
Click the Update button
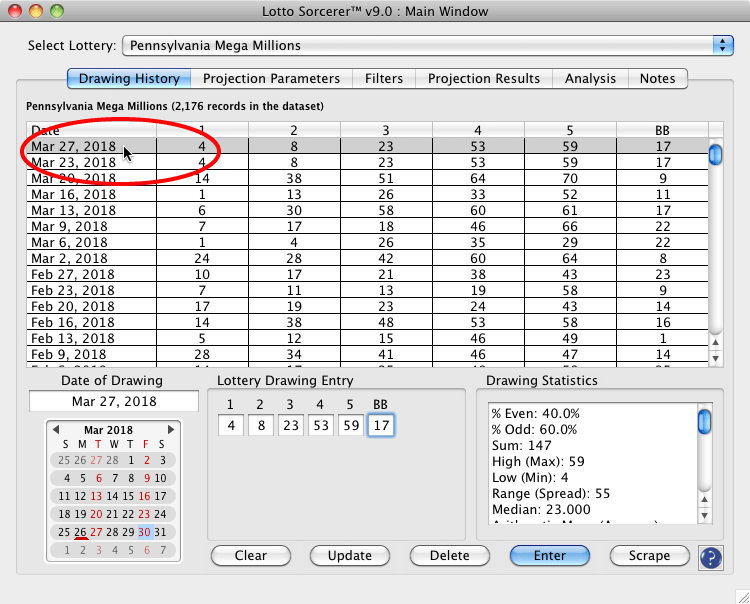(350, 556)
